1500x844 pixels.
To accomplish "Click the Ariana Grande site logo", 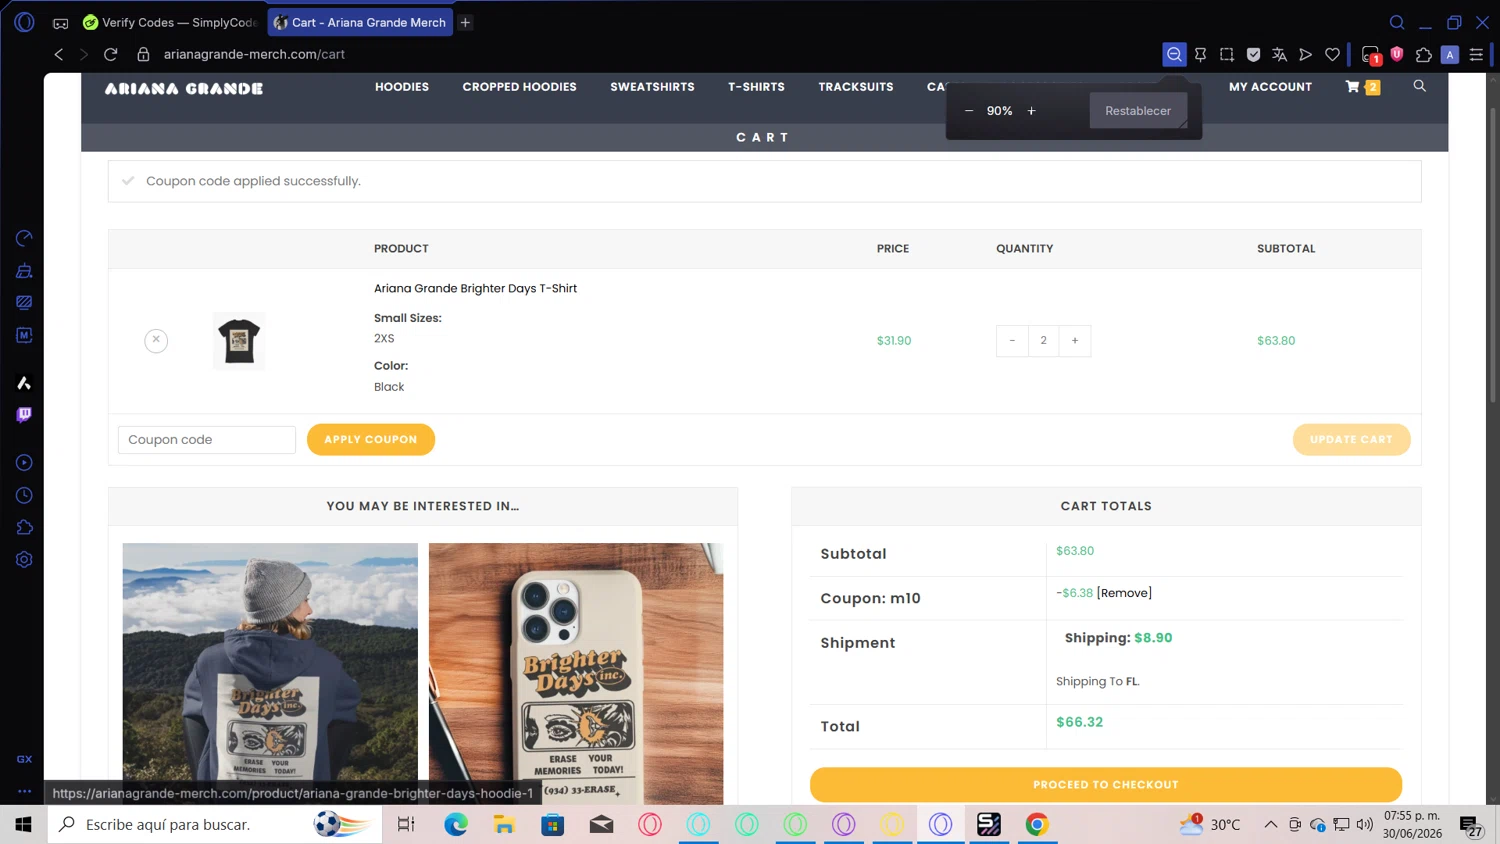I will pyautogui.click(x=184, y=88).
